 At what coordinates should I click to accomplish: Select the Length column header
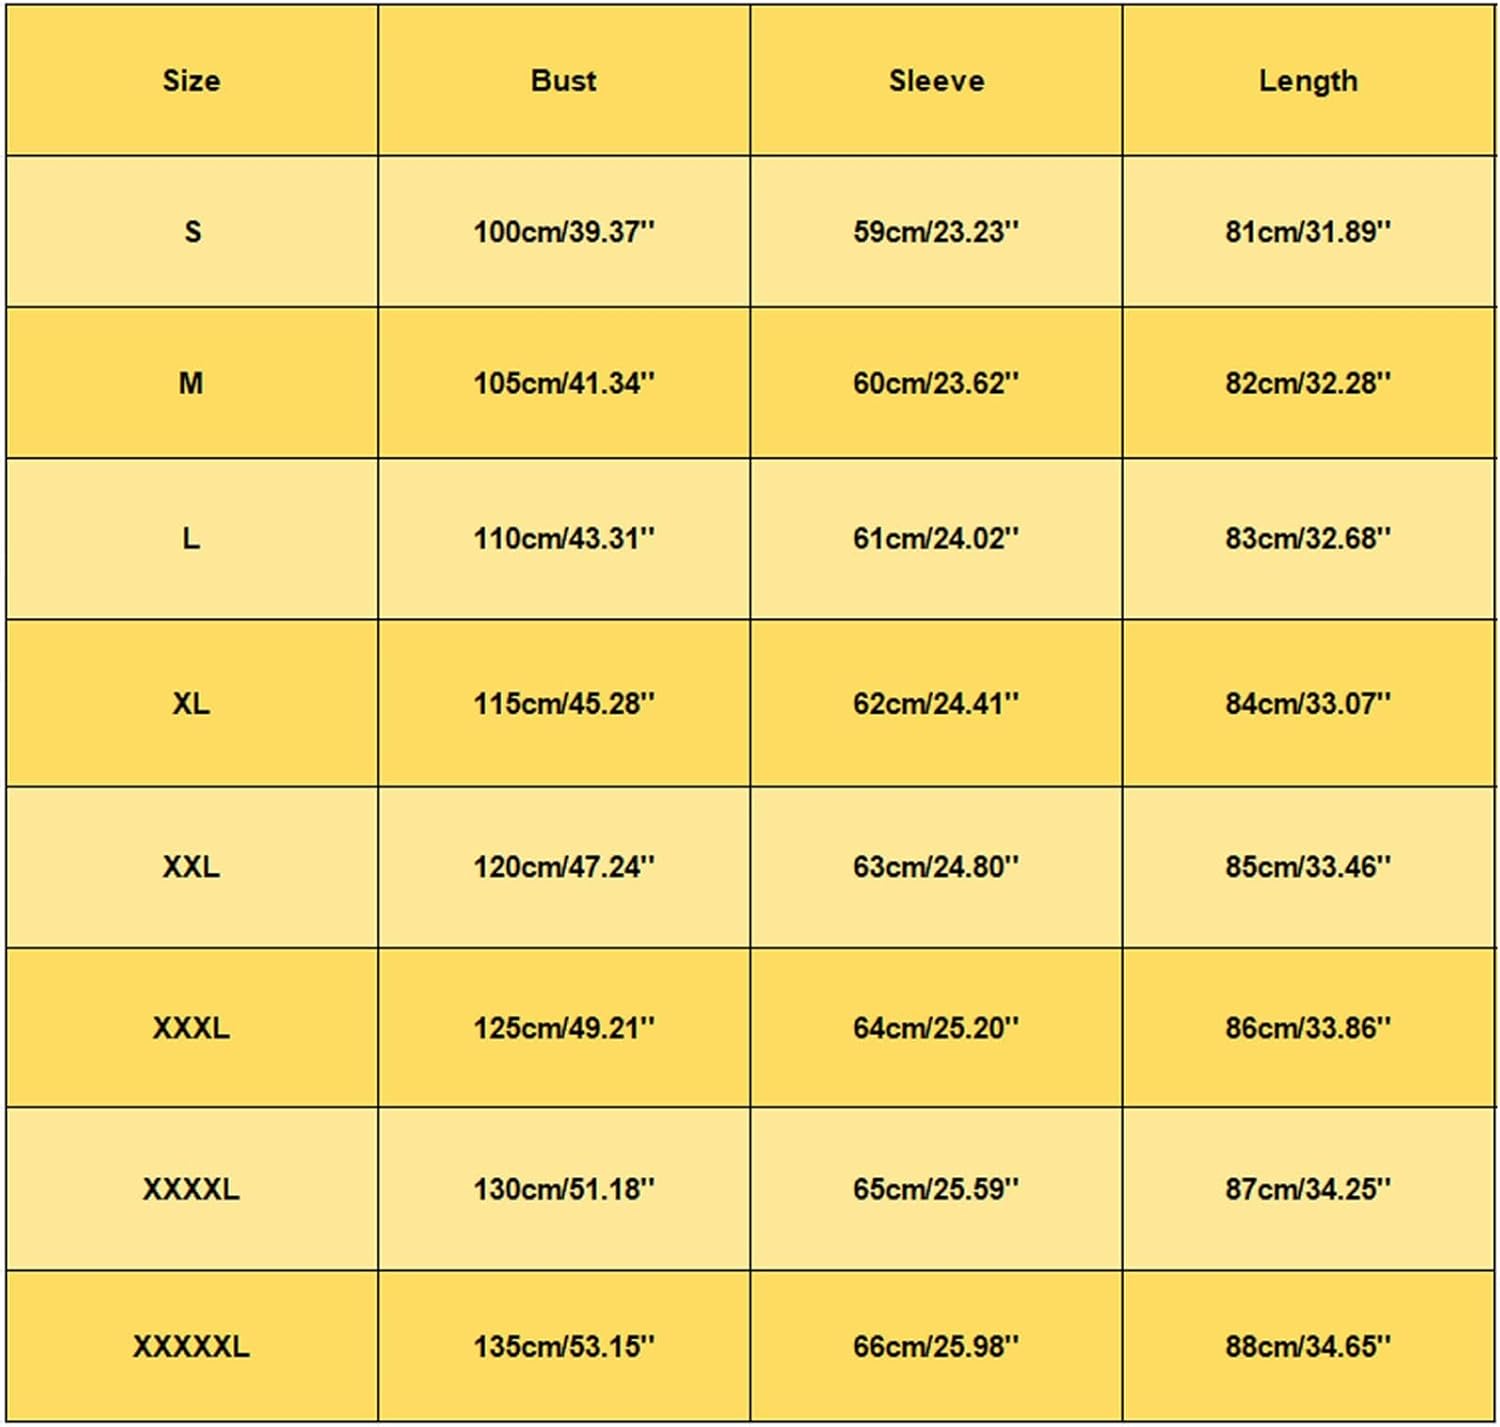point(1308,81)
